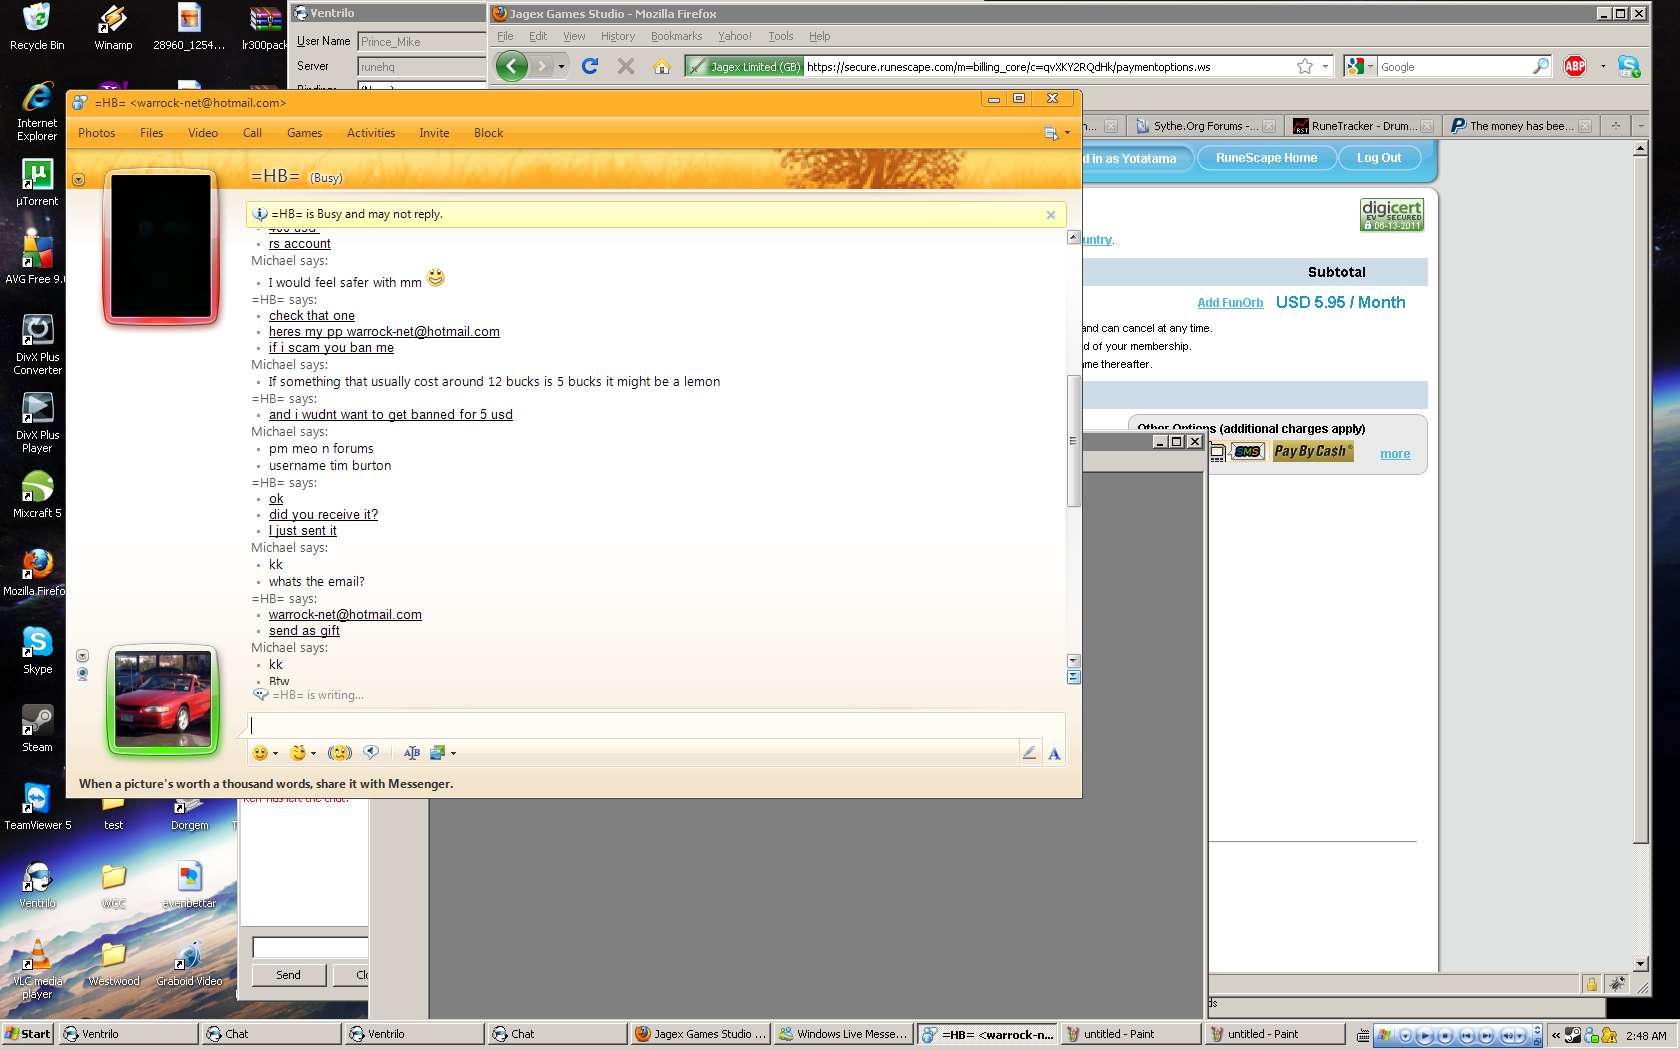This screenshot has height=1050, width=1680.
Task: Click the change font letter-A icon
Action: [1054, 754]
